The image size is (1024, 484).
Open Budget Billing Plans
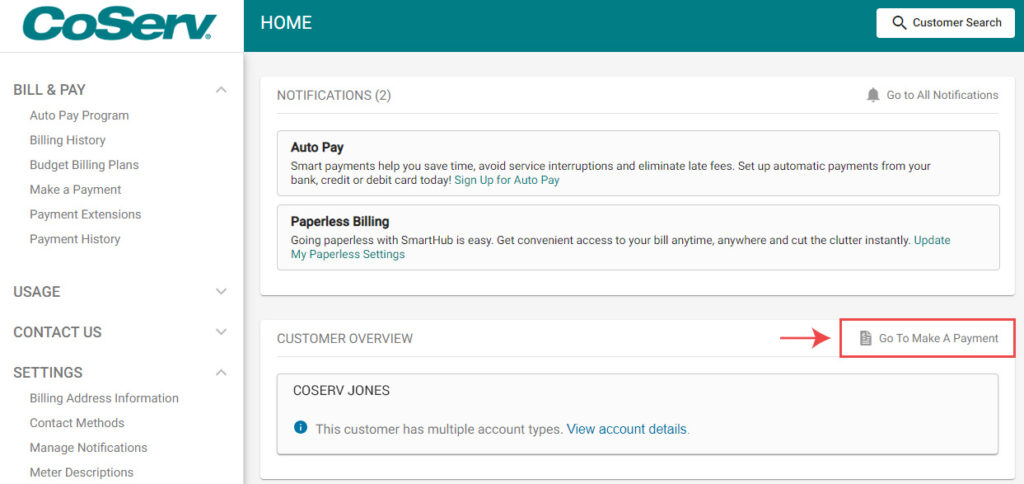(x=84, y=165)
